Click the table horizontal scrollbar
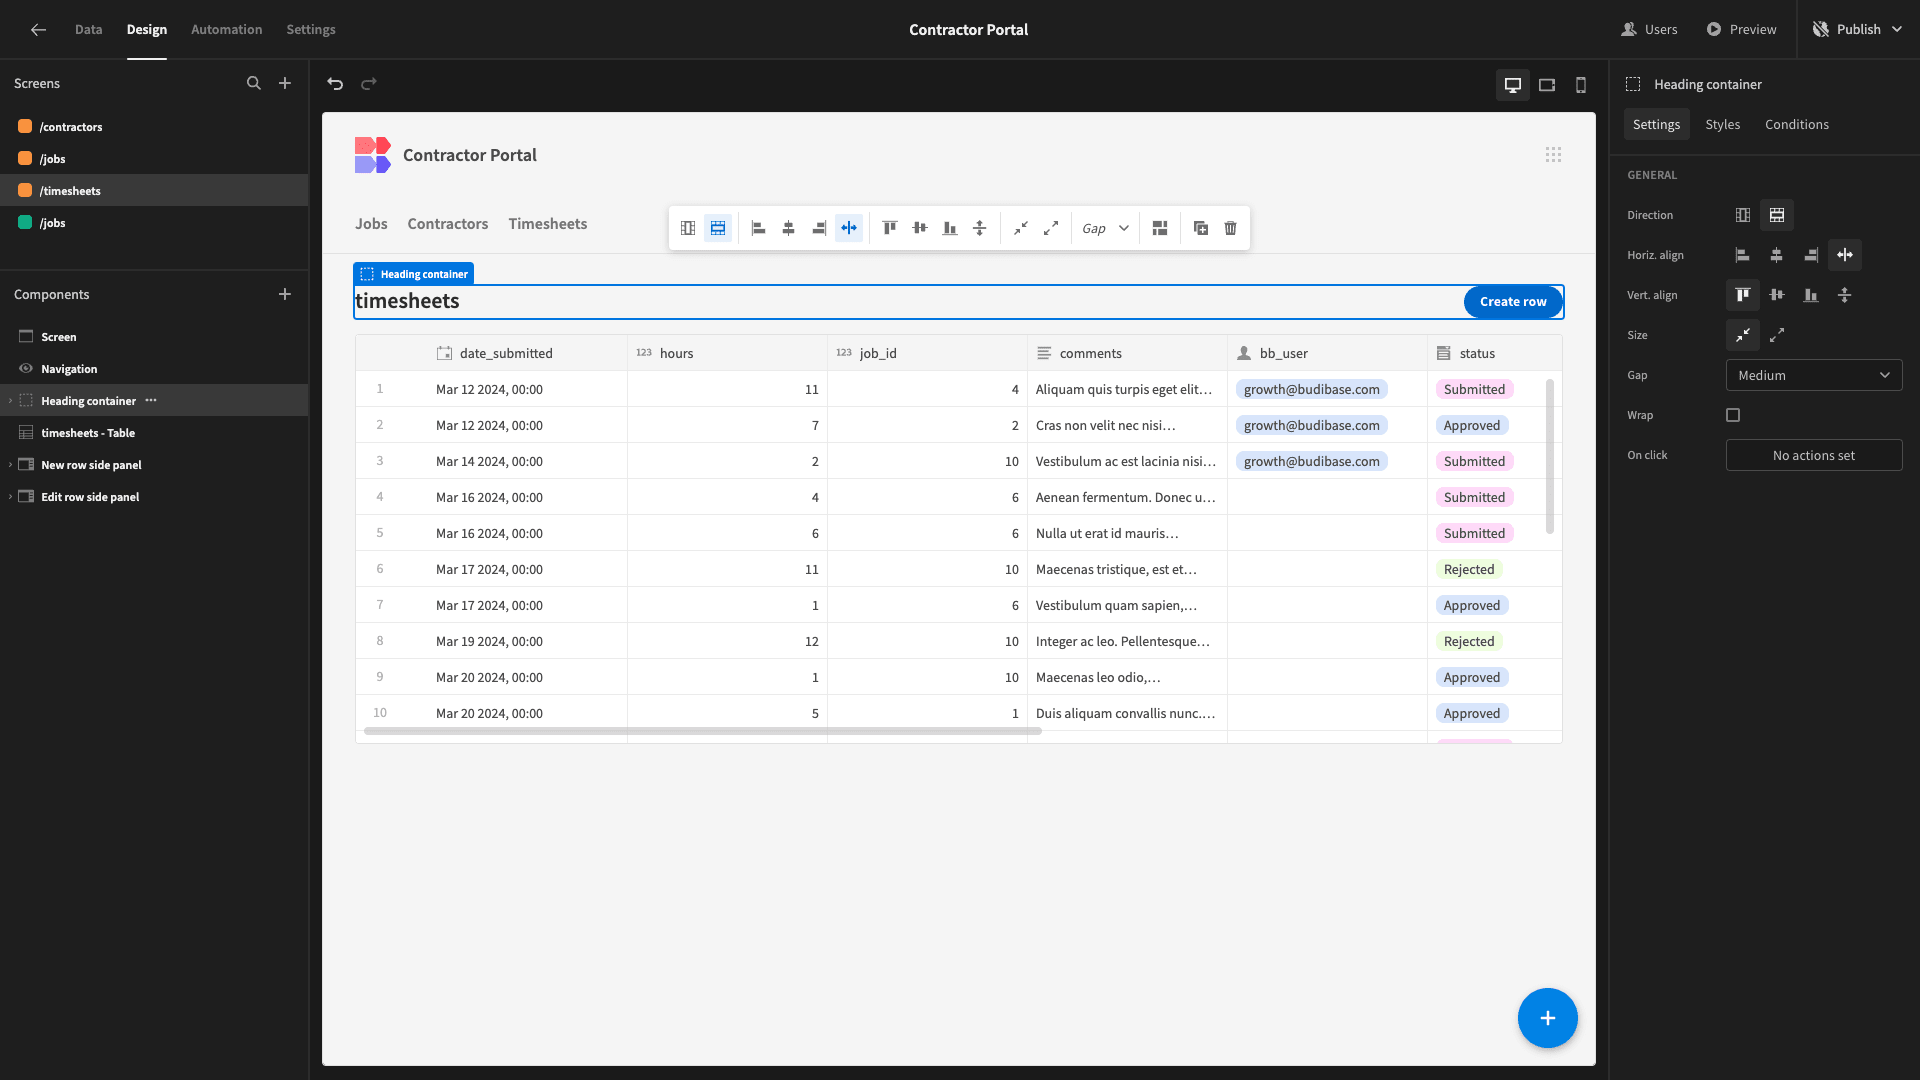The width and height of the screenshot is (1920, 1080). pos(703,731)
